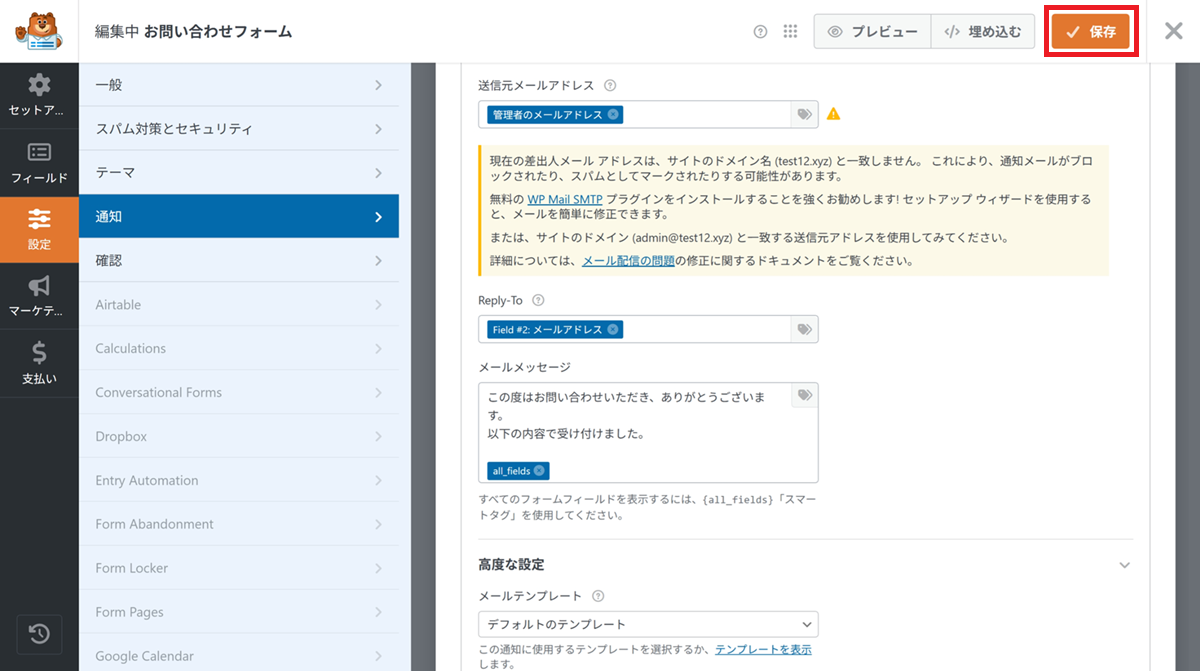The image size is (1200, 671).
Task: Click the WPForms bear logo
Action: point(39,31)
